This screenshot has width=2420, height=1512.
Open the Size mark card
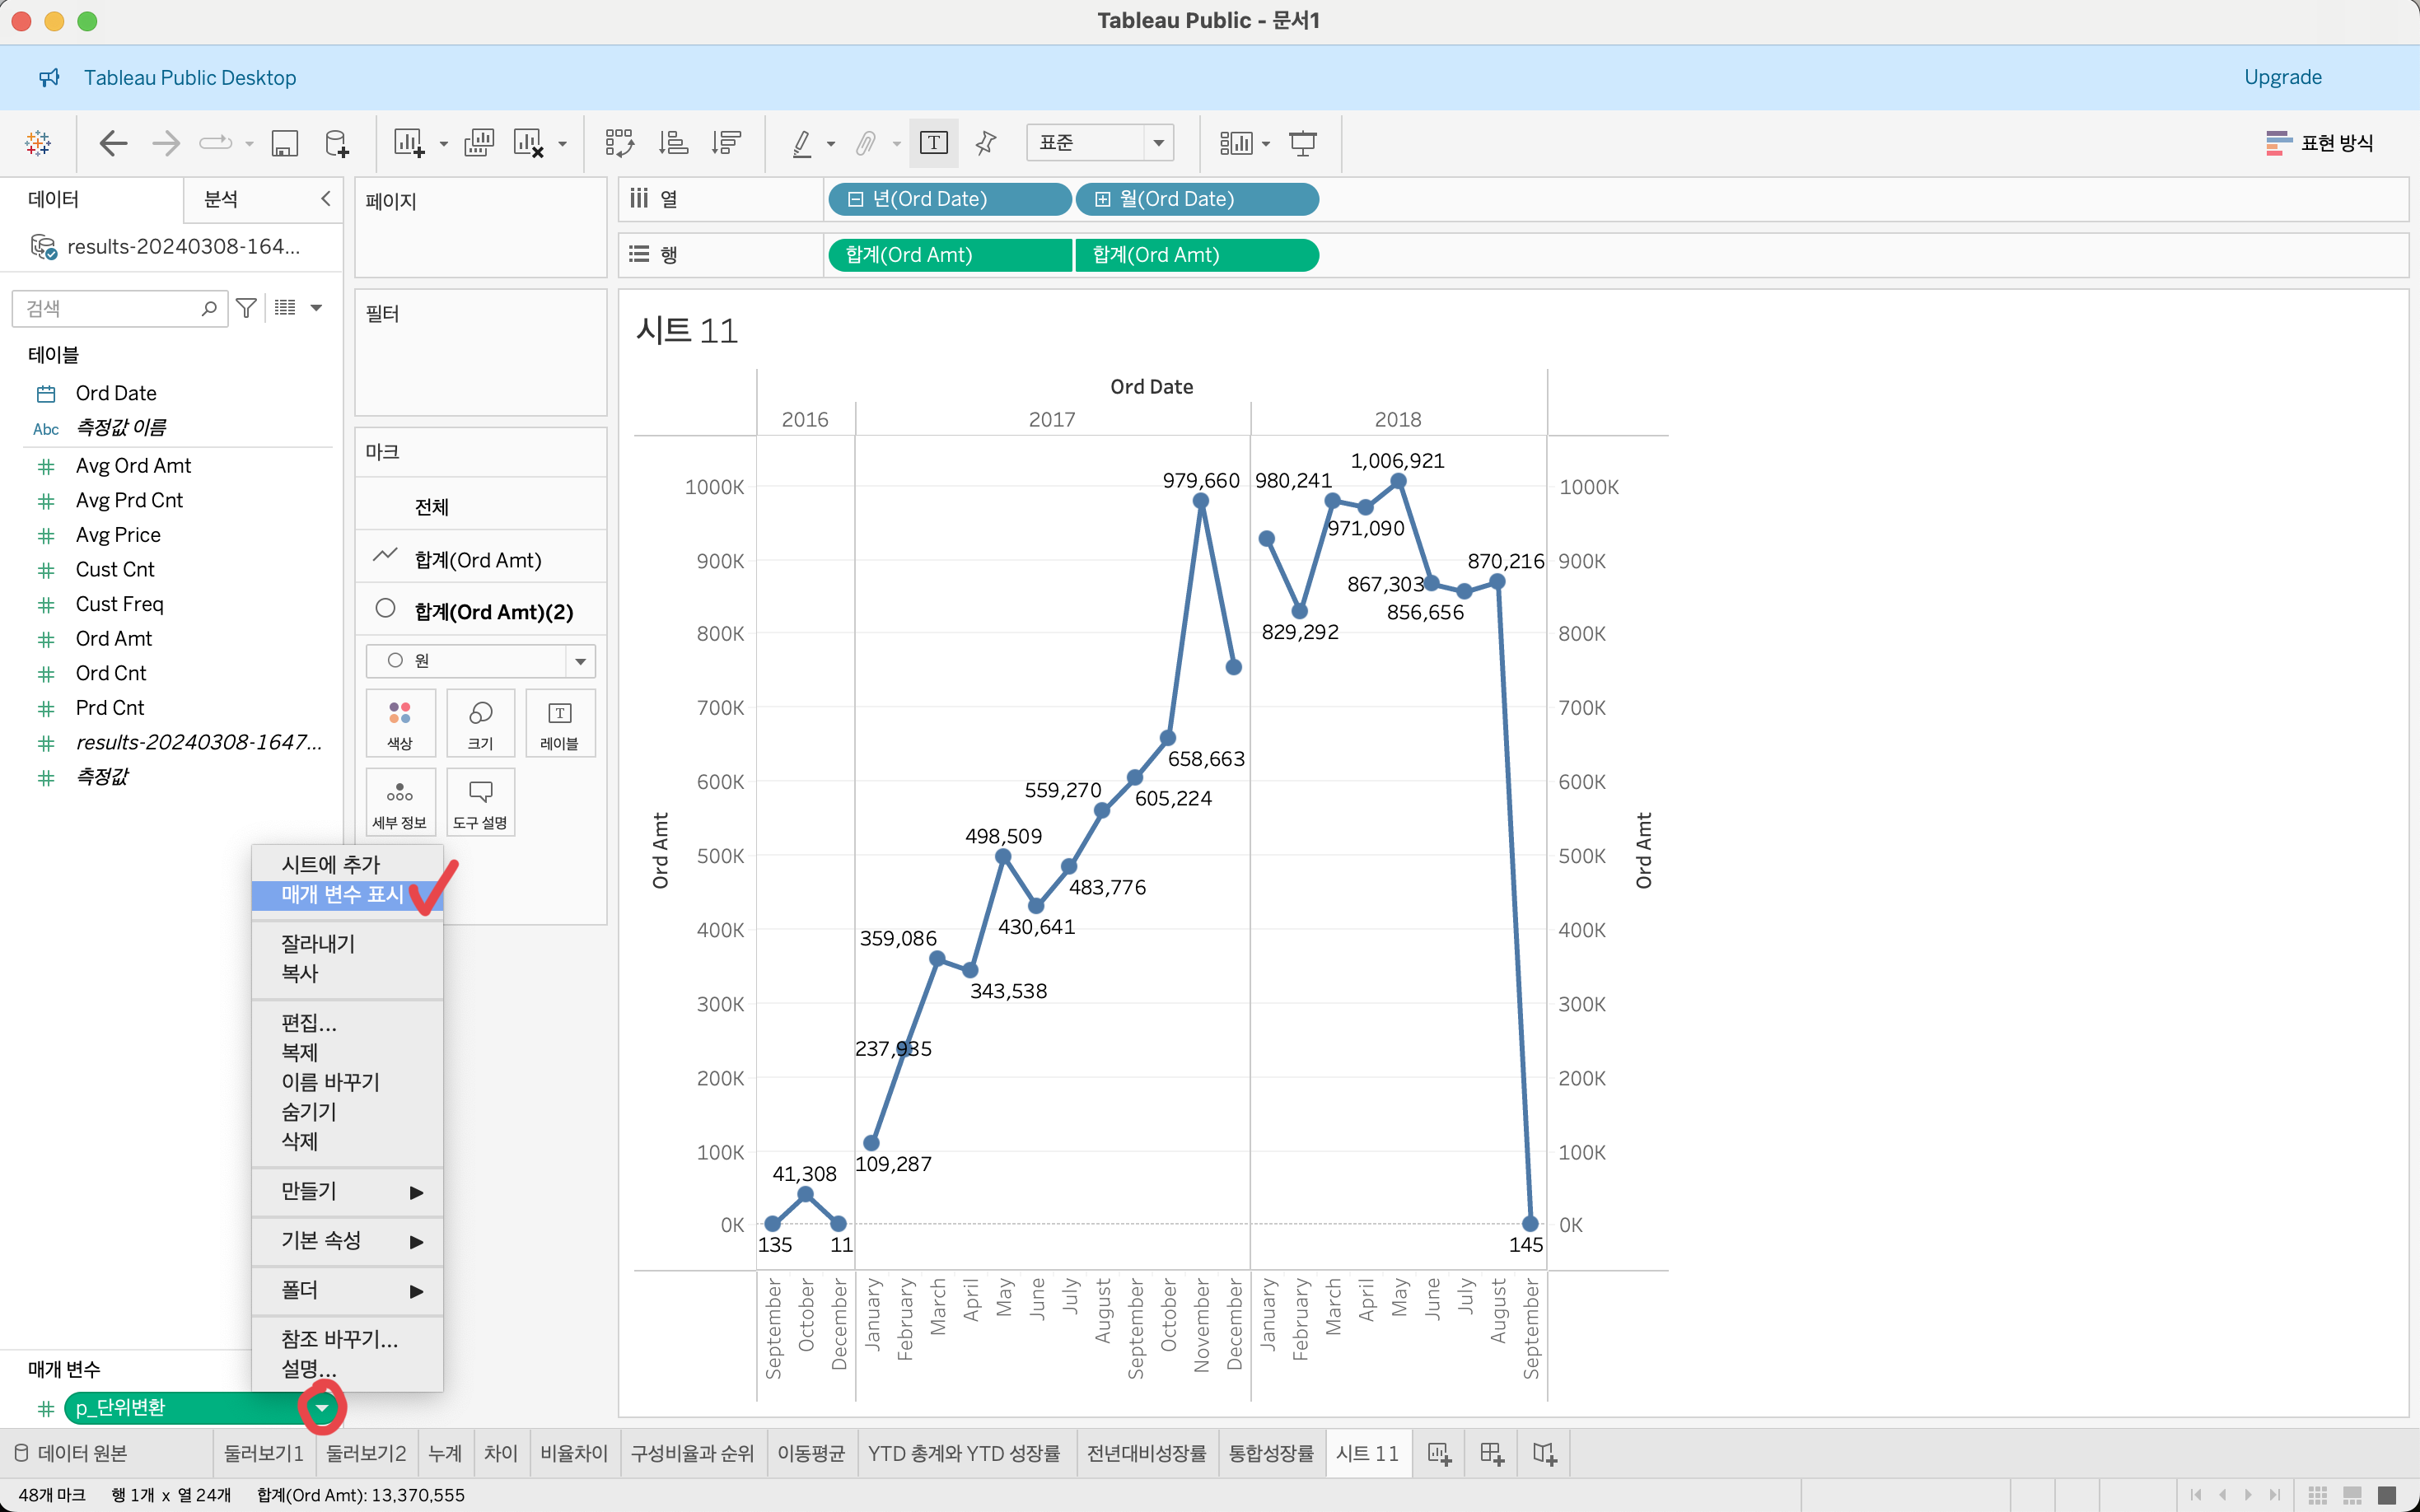(480, 722)
